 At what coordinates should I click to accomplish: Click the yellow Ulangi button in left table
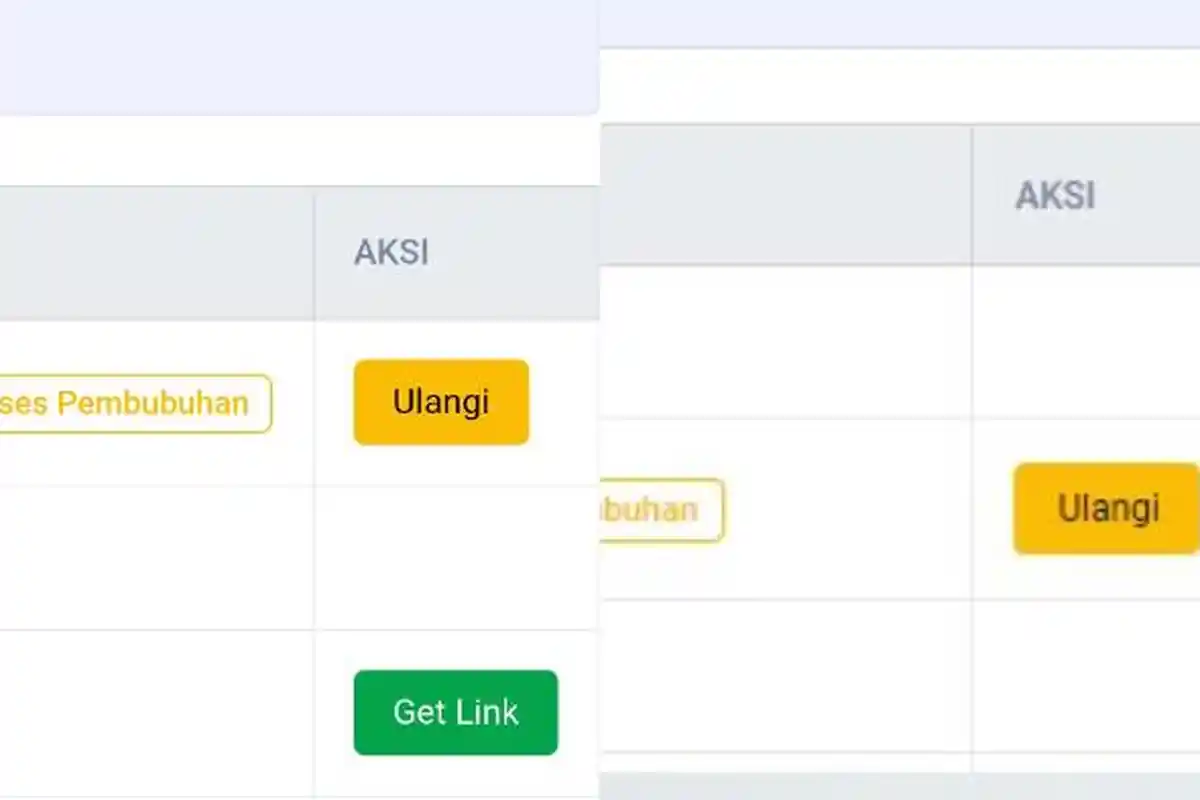(440, 402)
